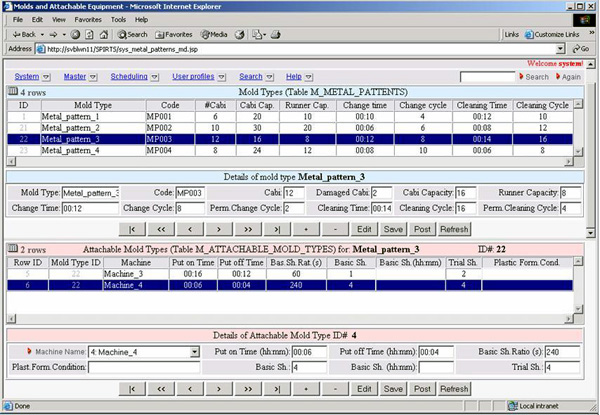
Task: Open the View menu
Action: point(59,19)
